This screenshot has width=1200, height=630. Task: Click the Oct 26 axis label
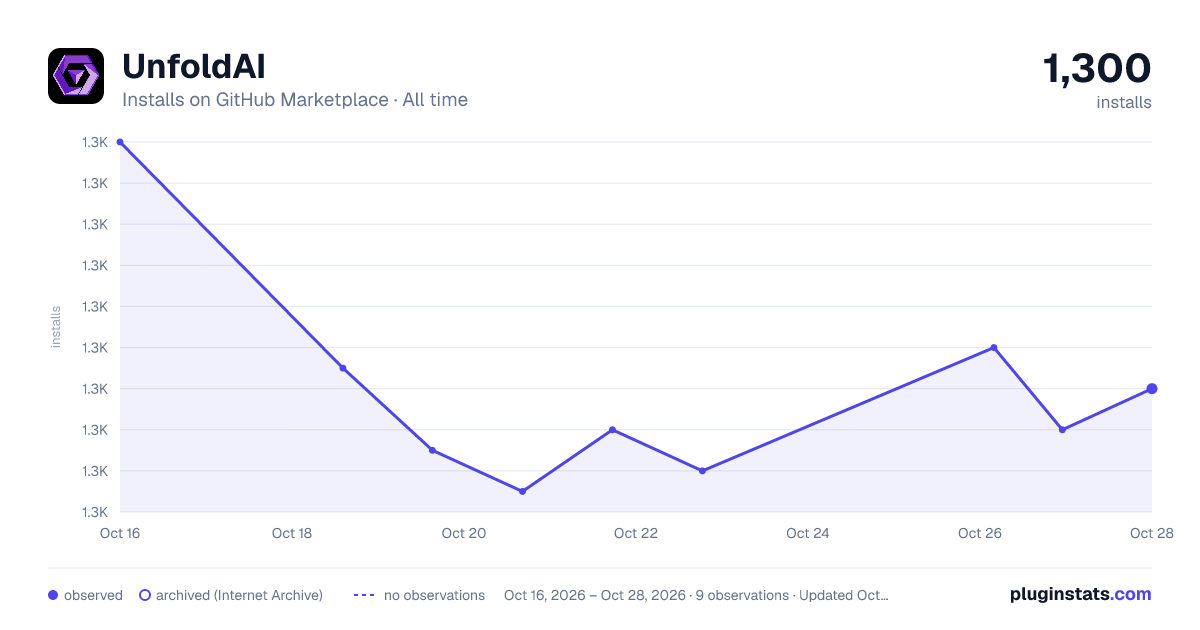click(x=980, y=533)
